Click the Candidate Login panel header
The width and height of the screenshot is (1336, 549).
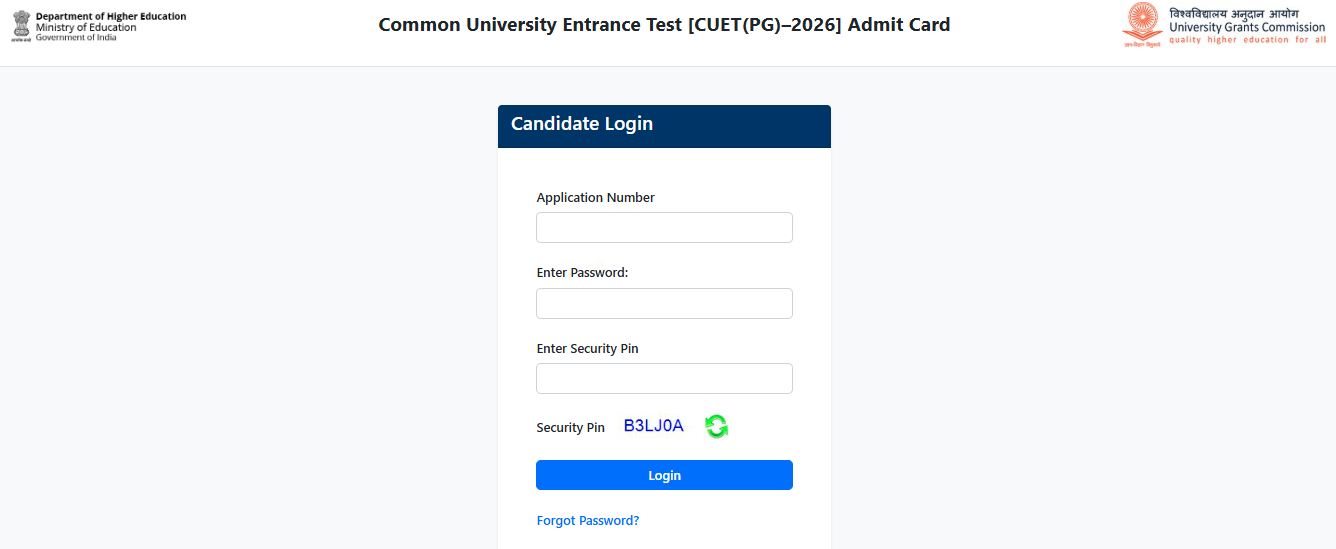[x=664, y=125]
